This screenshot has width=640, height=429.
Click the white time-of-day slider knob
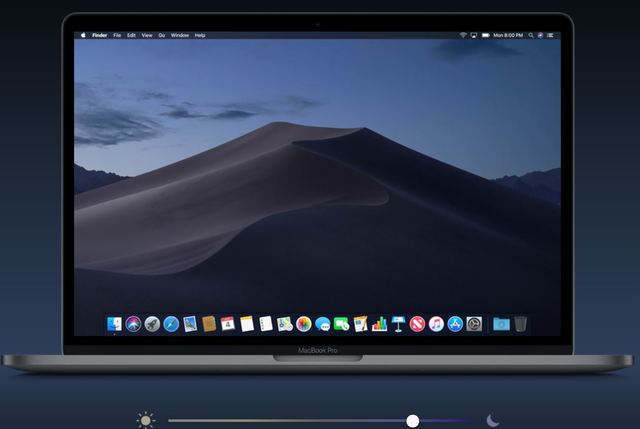[413, 421]
